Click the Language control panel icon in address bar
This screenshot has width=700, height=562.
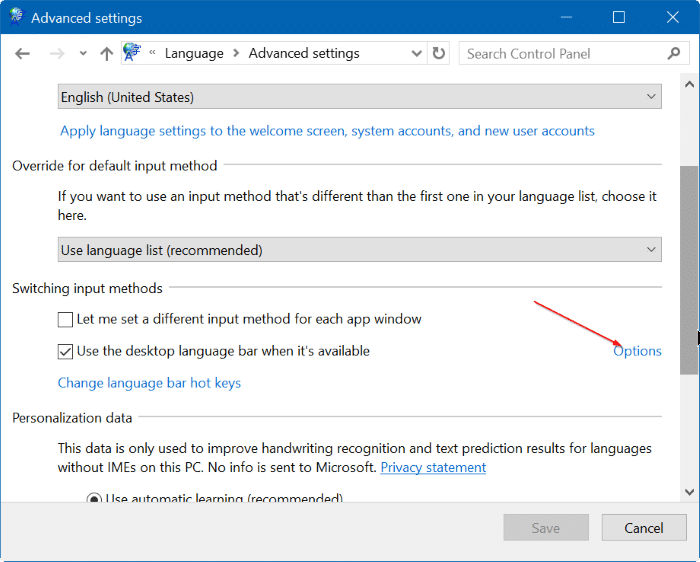(132, 53)
